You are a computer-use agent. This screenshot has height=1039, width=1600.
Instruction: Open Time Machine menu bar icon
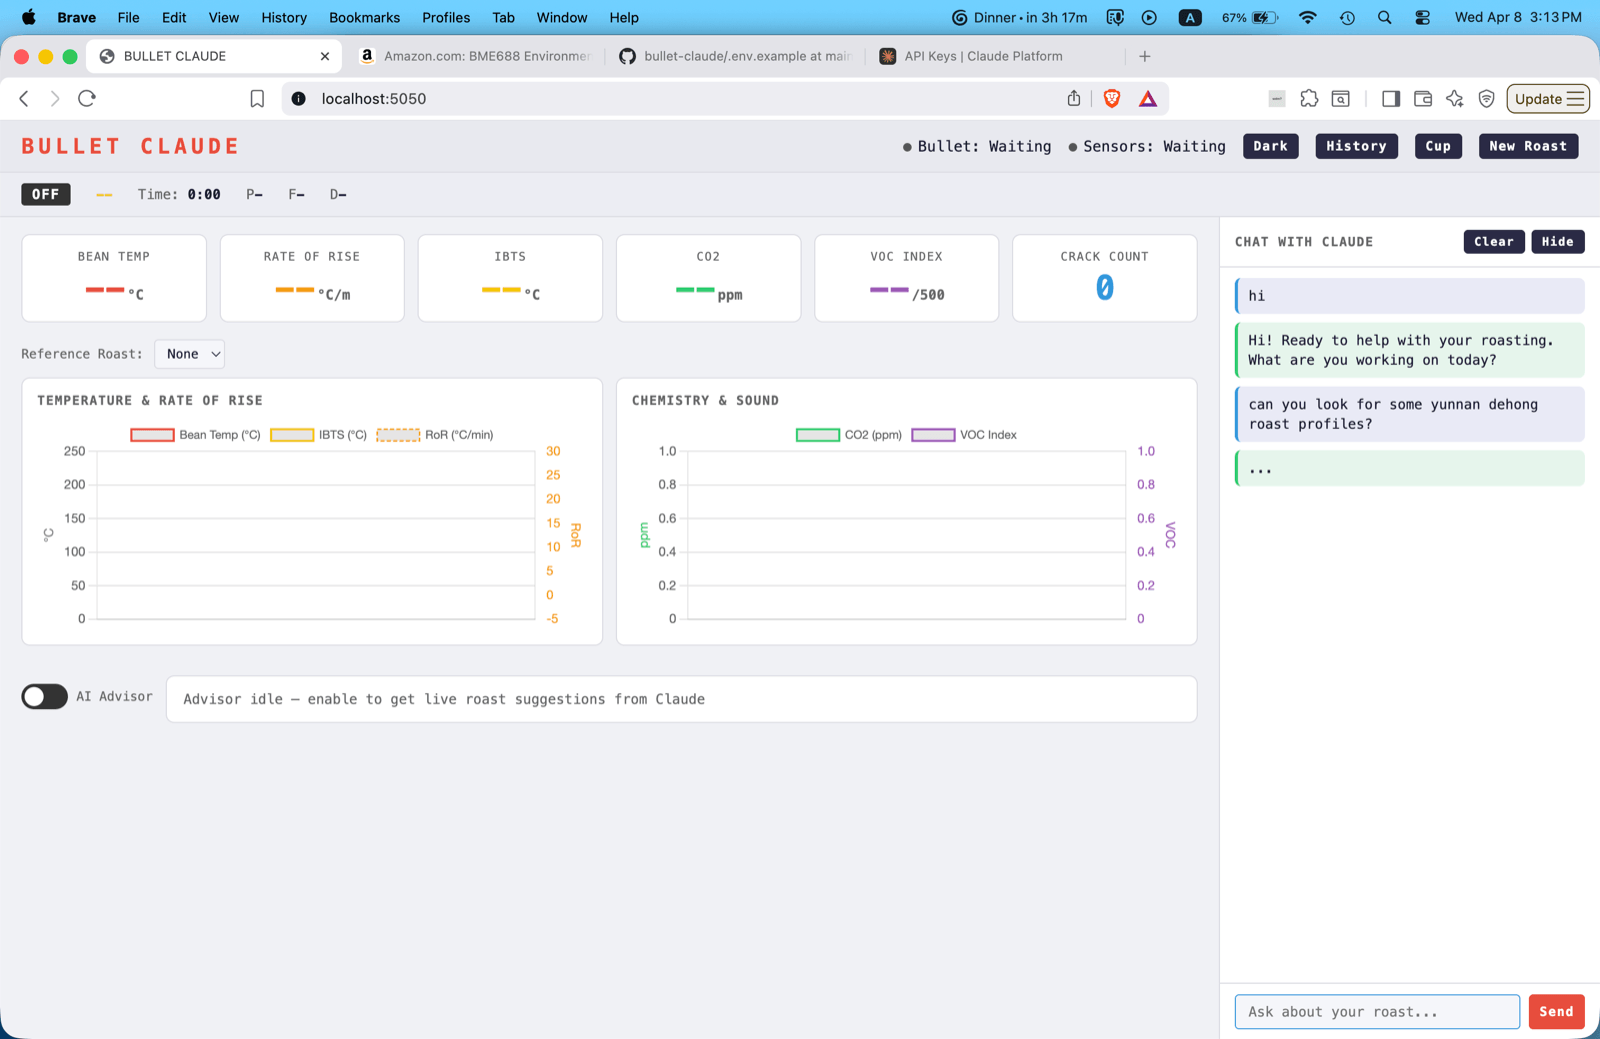click(1347, 17)
